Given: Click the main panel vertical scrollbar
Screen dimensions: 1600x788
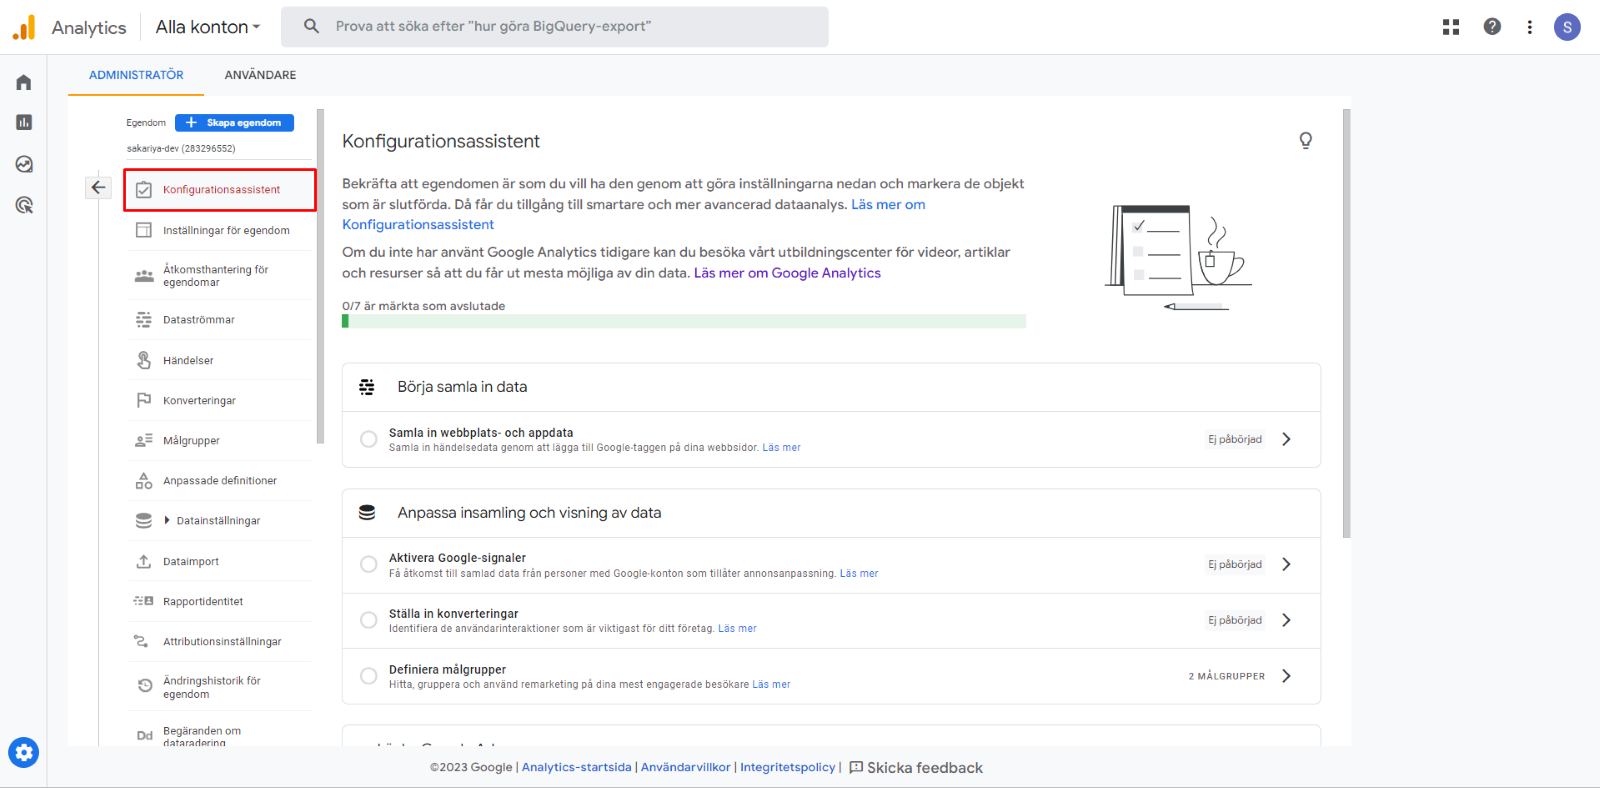Looking at the screenshot, I should pyautogui.click(x=1346, y=323).
